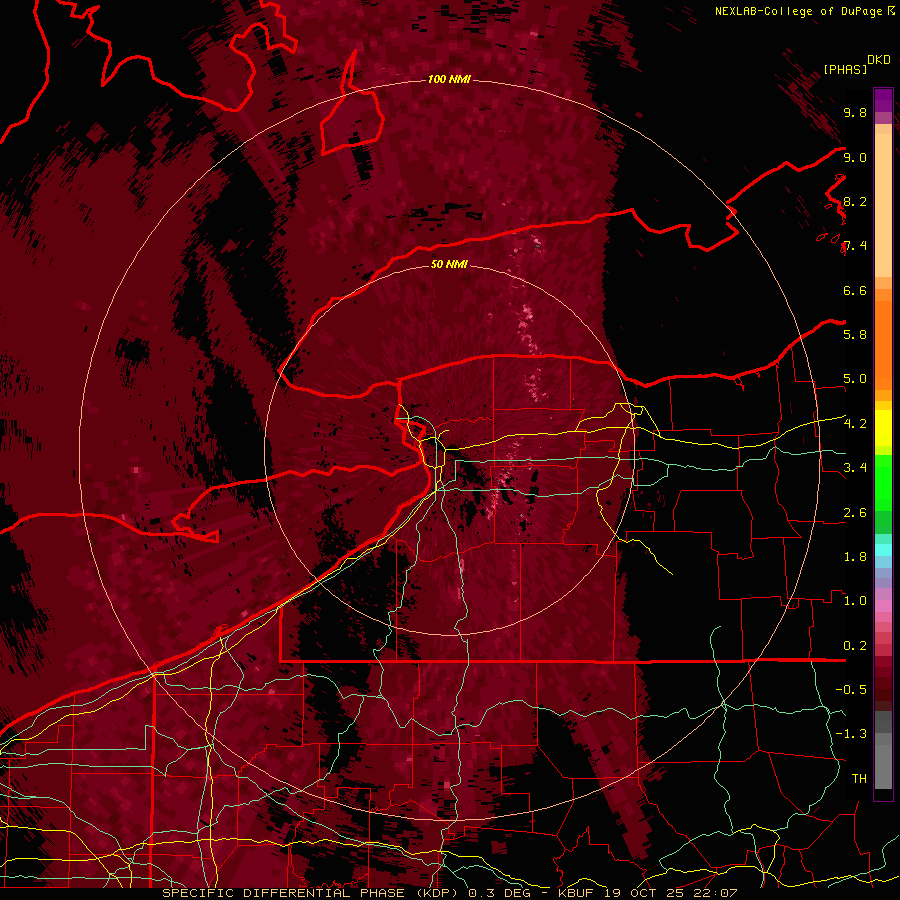Click the 5.8 scale value
The width and height of the screenshot is (900, 900).
tap(855, 335)
